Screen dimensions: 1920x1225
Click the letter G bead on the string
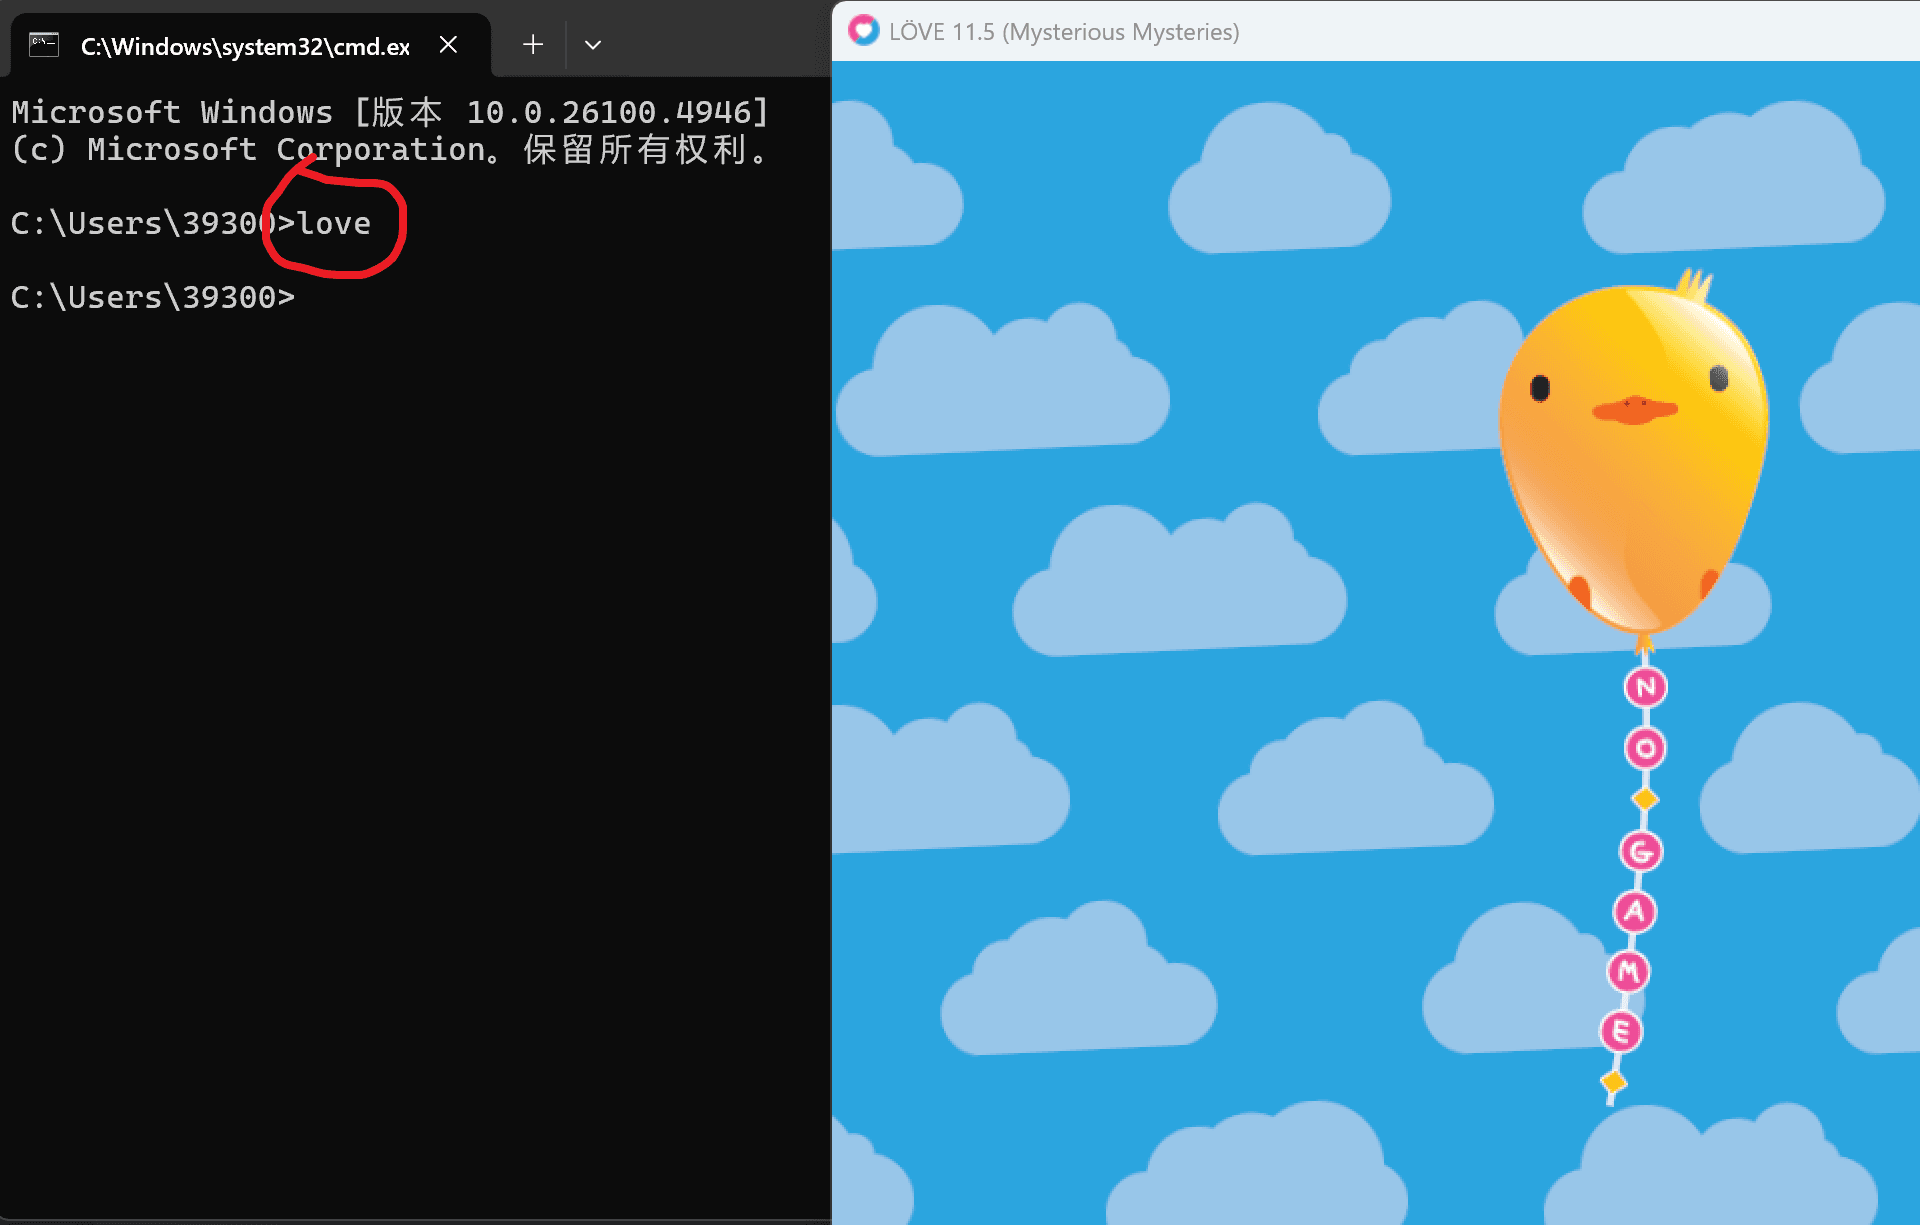1643,852
